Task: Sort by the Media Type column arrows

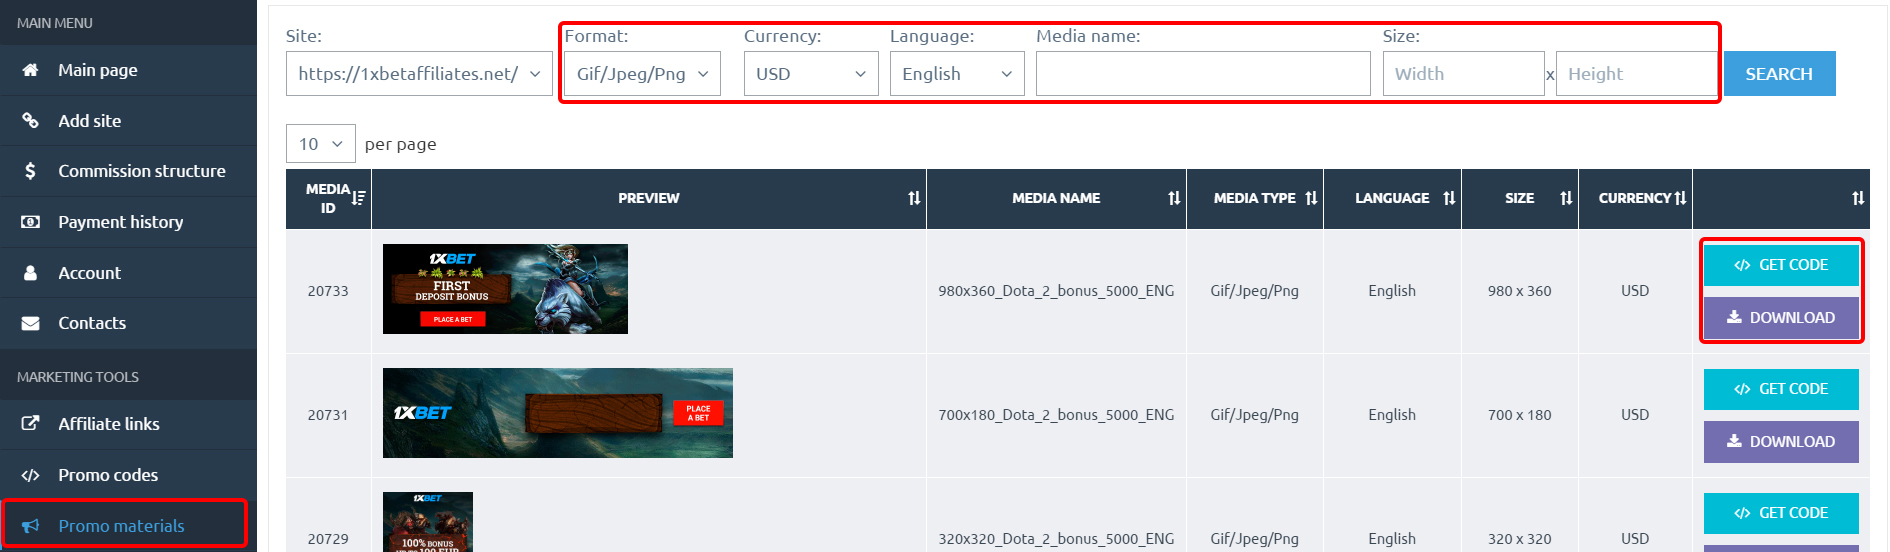Action: [1311, 198]
